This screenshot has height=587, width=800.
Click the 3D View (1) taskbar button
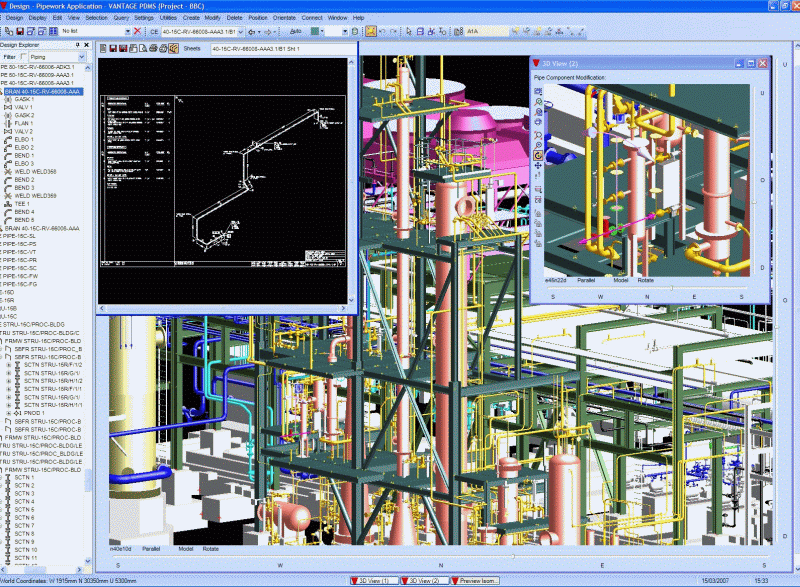point(374,580)
